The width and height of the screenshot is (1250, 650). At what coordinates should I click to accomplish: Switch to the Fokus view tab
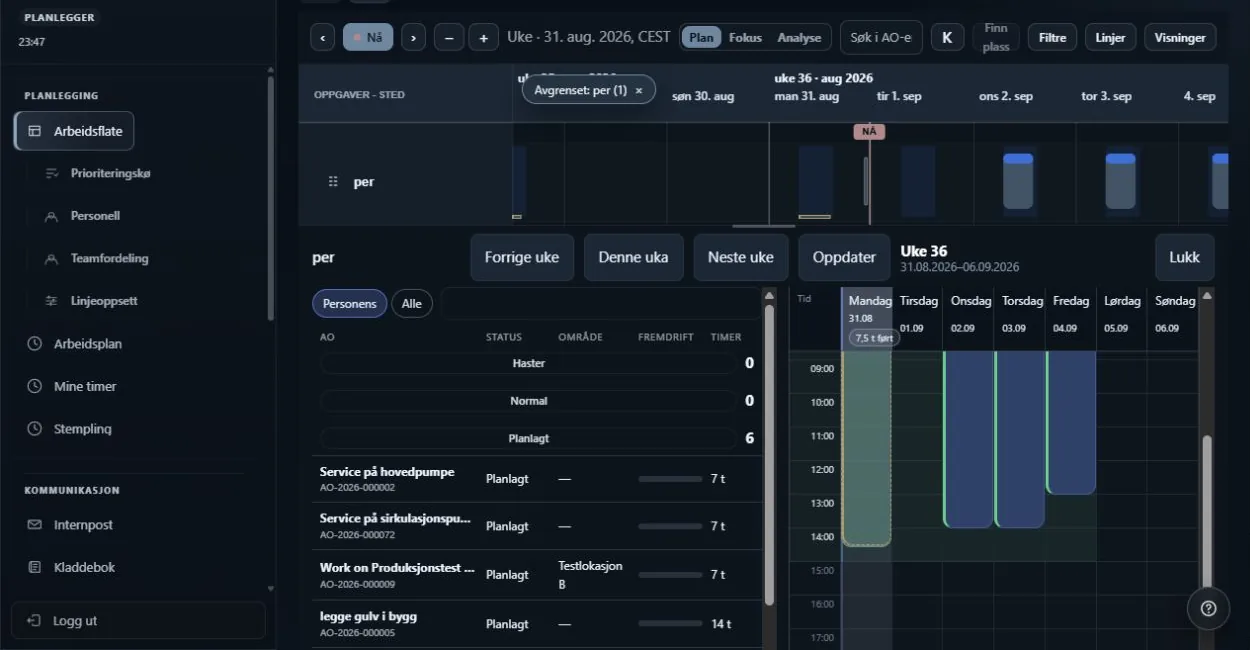745,38
